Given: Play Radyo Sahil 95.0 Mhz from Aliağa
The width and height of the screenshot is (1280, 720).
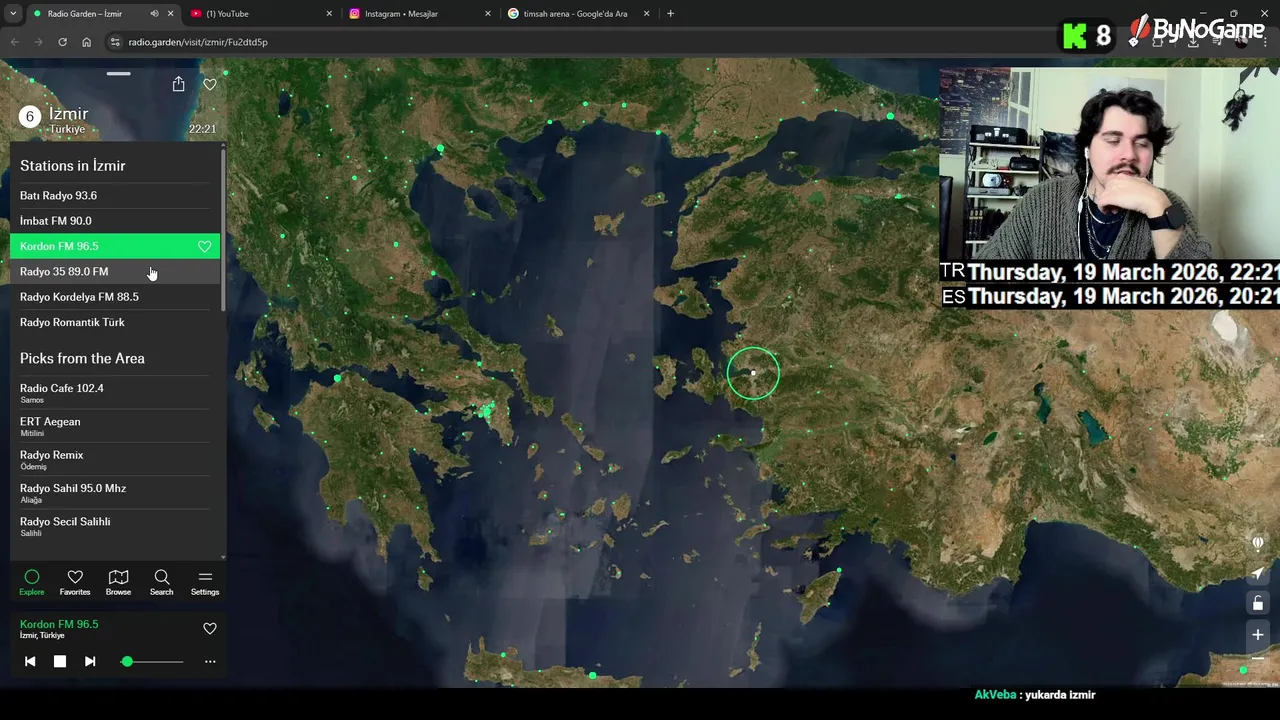Looking at the screenshot, I should click(x=115, y=493).
